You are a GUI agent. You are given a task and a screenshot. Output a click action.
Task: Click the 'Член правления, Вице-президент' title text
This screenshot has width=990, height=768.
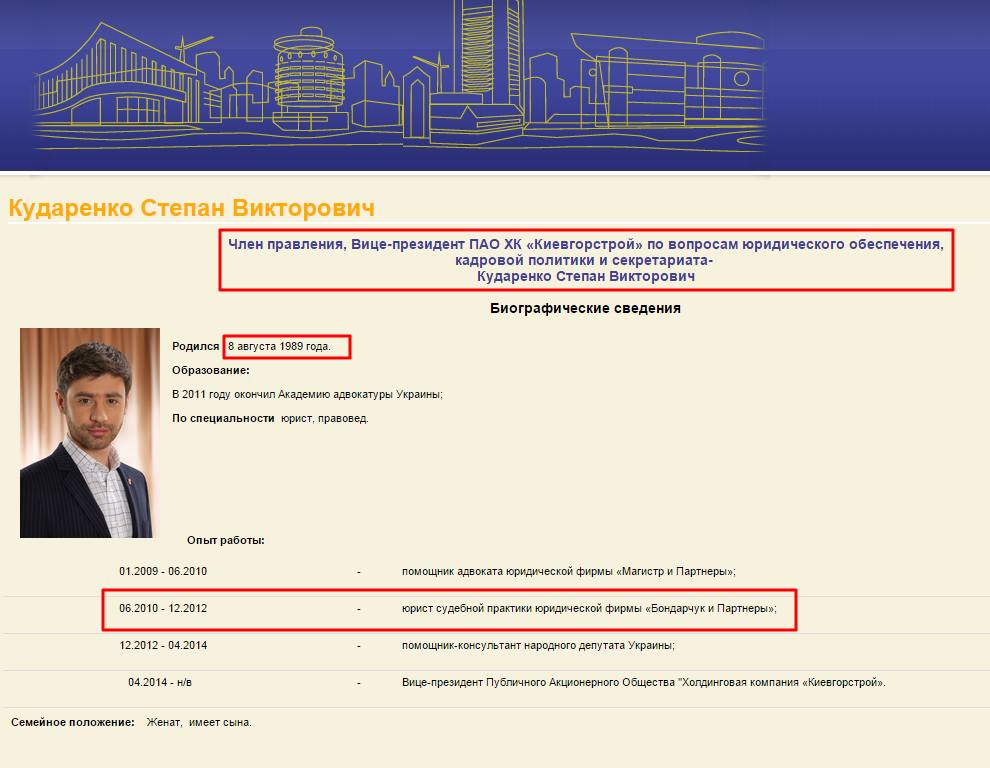coord(585,244)
